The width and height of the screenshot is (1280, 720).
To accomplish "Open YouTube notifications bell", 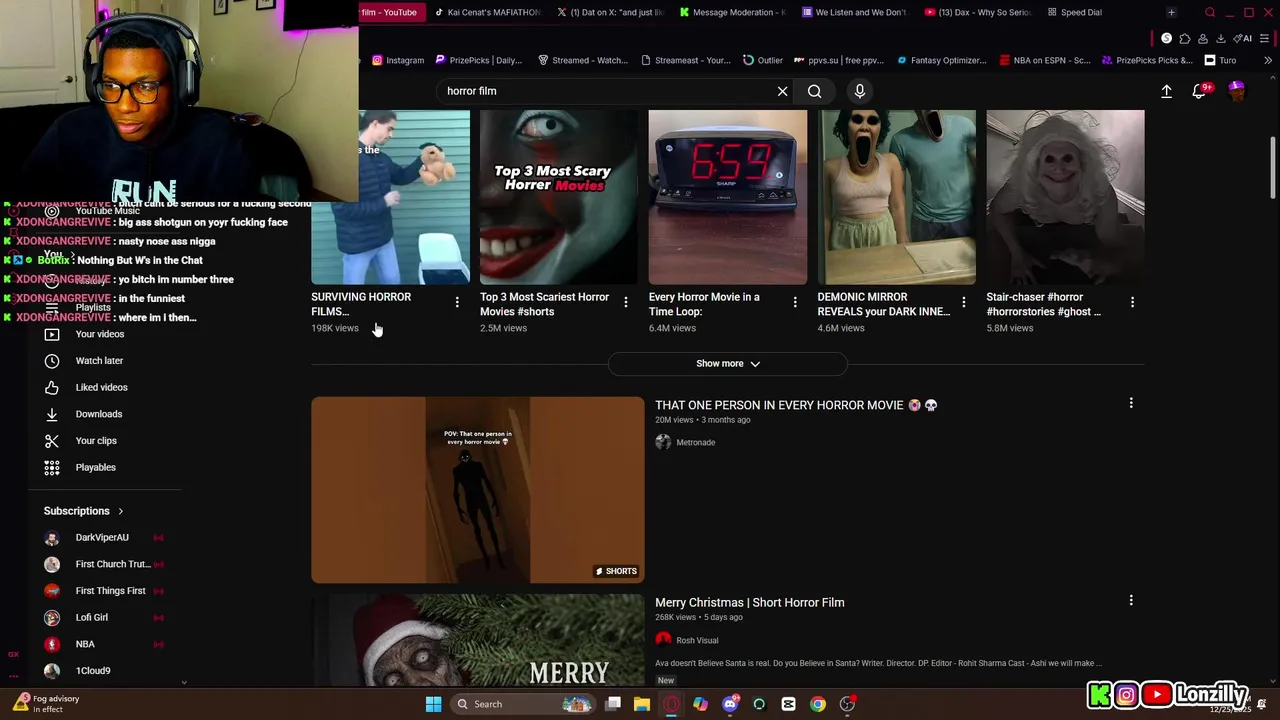I will pos(1199,91).
